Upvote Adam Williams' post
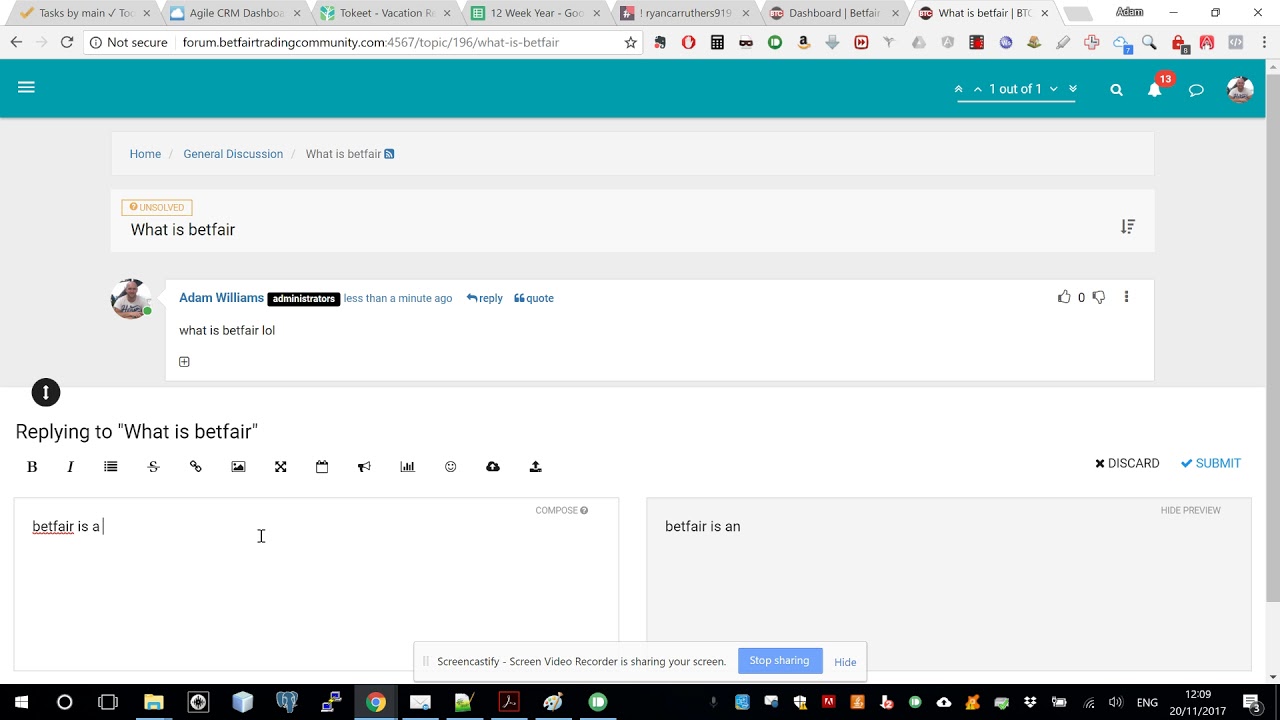1280x720 pixels. point(1064,297)
